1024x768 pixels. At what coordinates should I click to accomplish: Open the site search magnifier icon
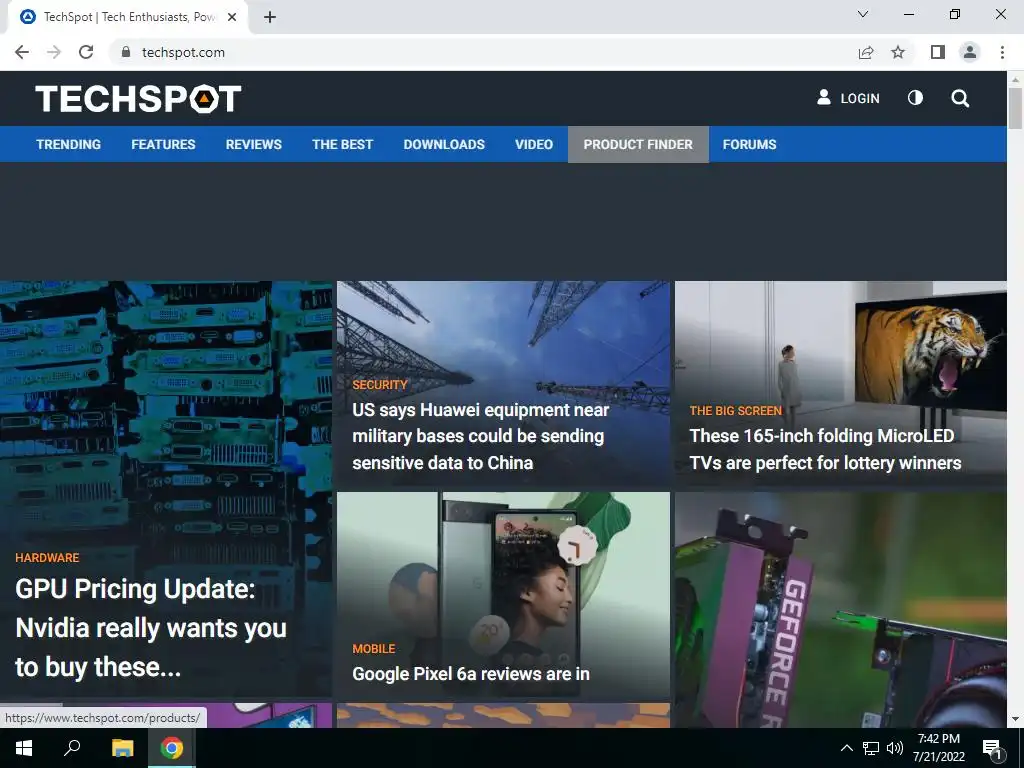(x=960, y=99)
